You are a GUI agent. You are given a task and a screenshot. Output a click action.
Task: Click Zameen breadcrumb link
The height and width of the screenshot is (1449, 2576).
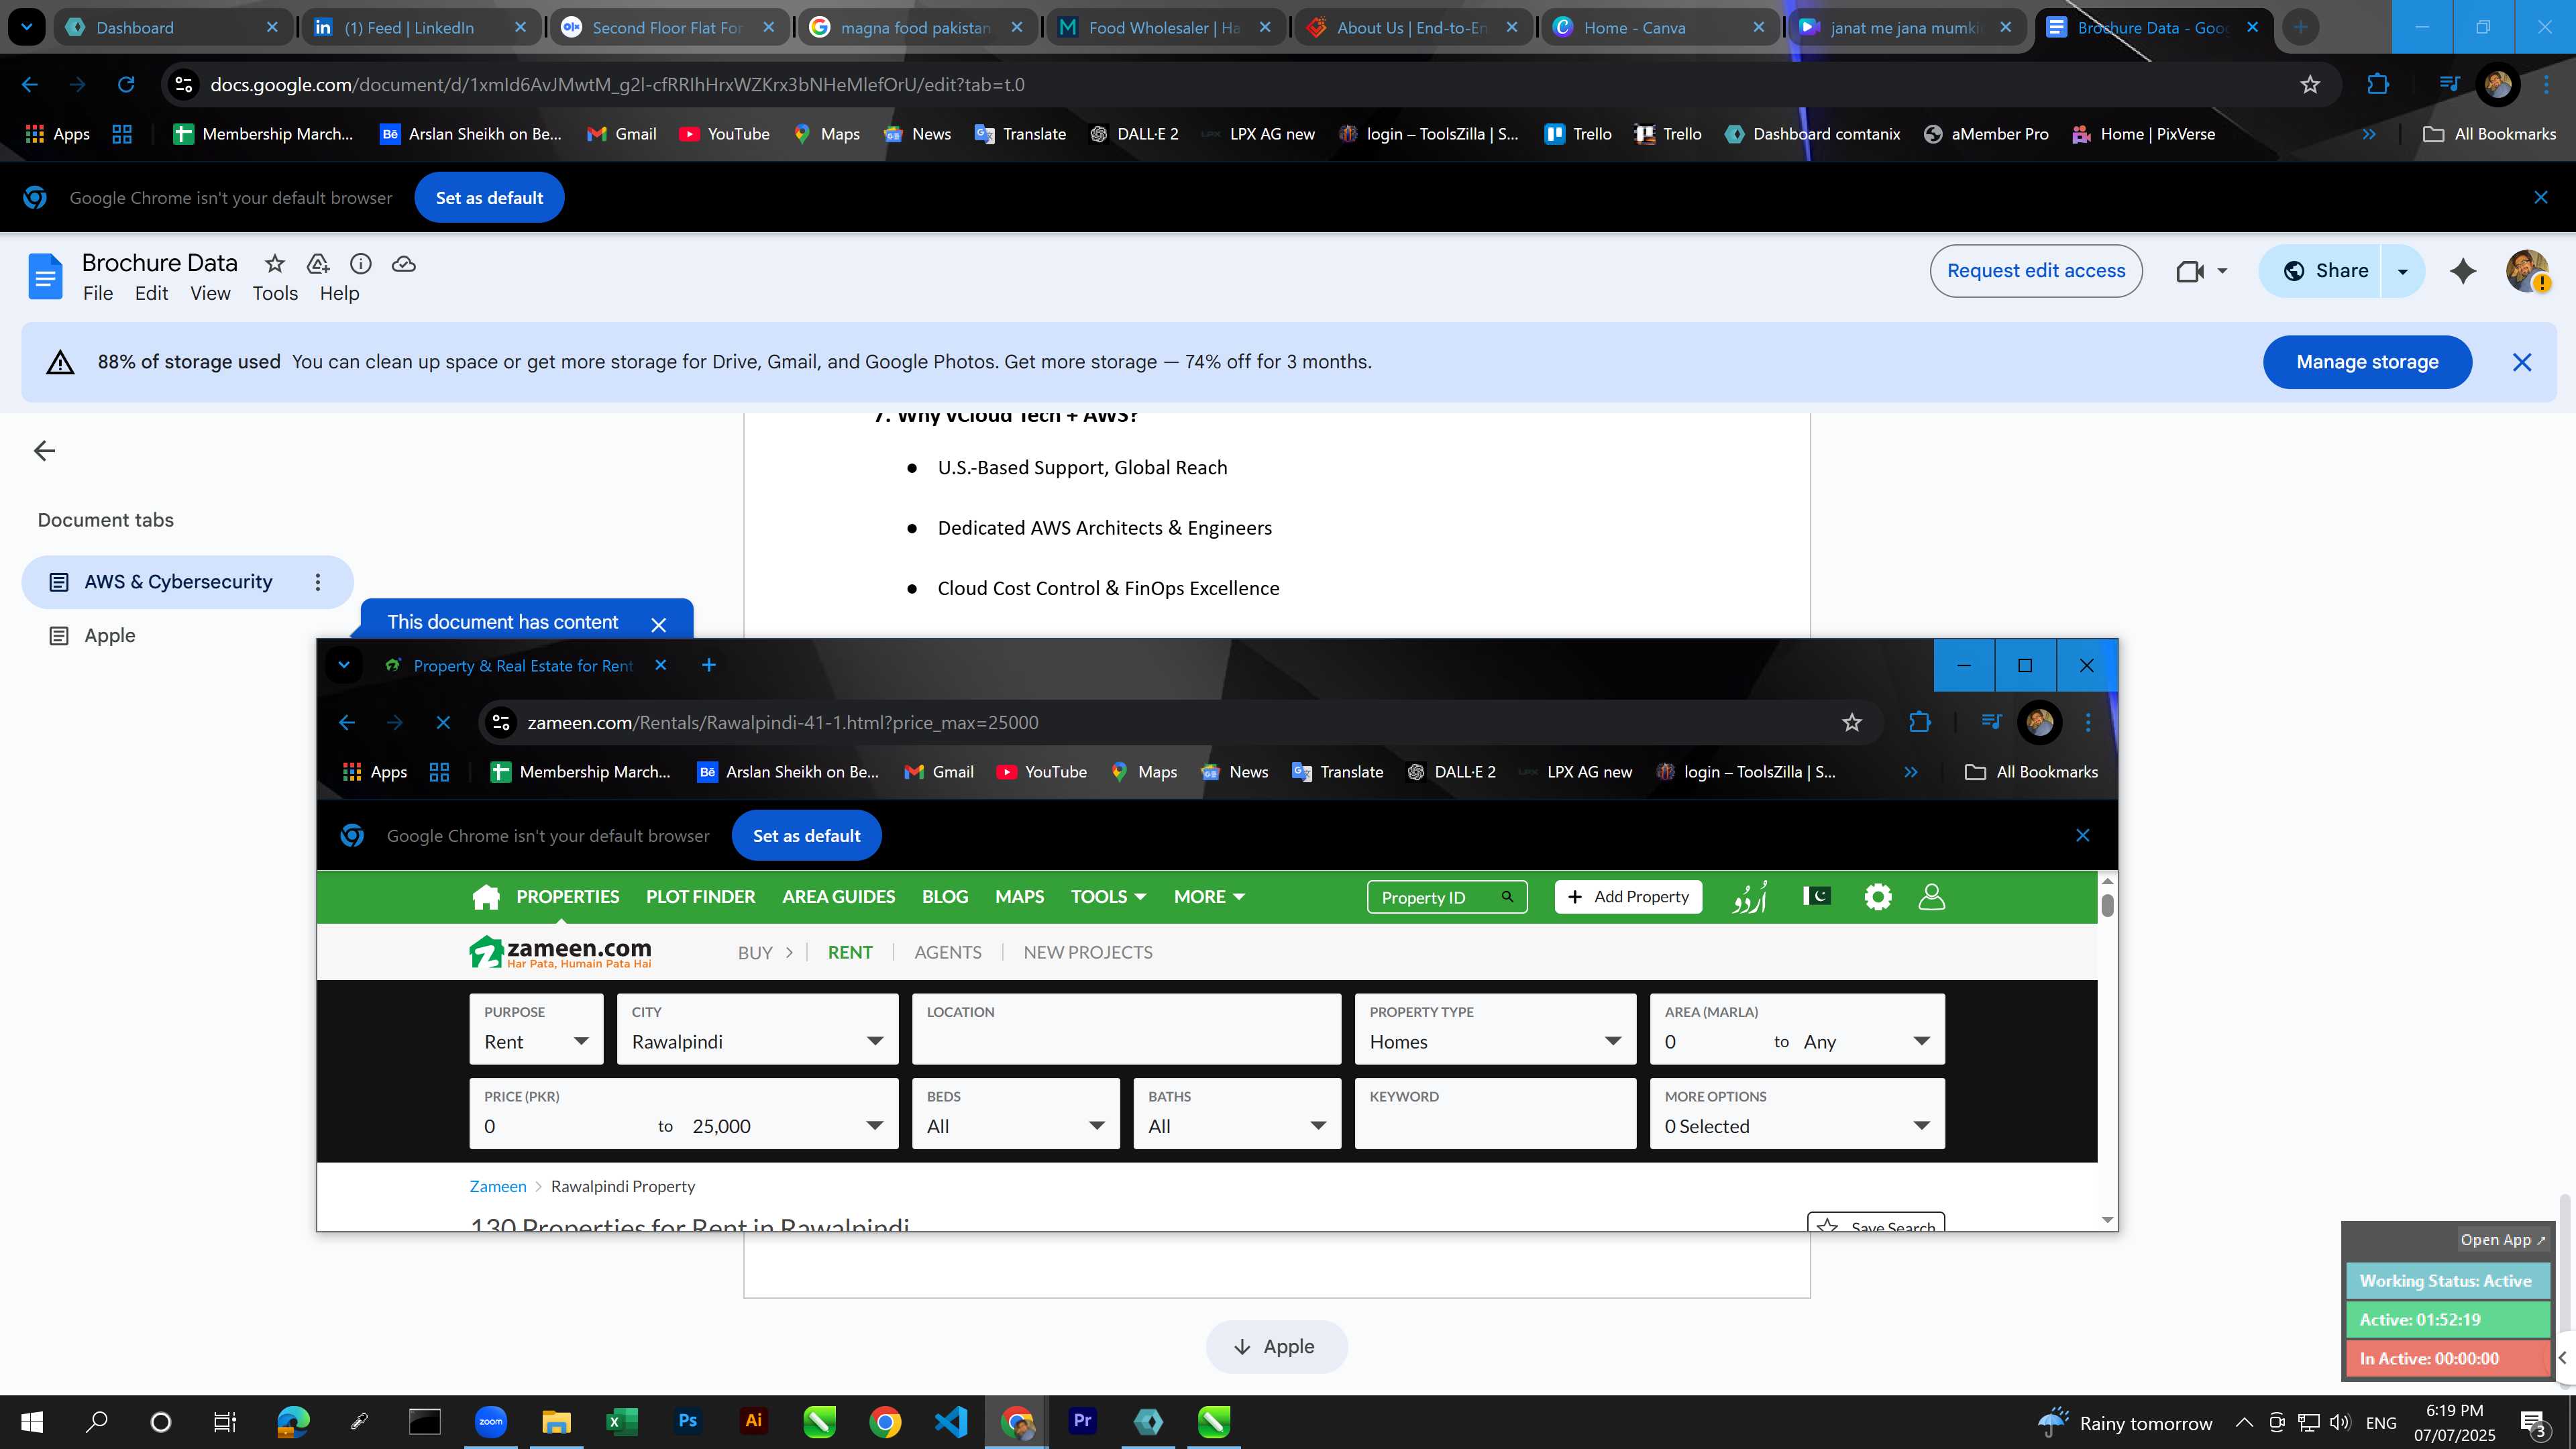click(x=498, y=1187)
